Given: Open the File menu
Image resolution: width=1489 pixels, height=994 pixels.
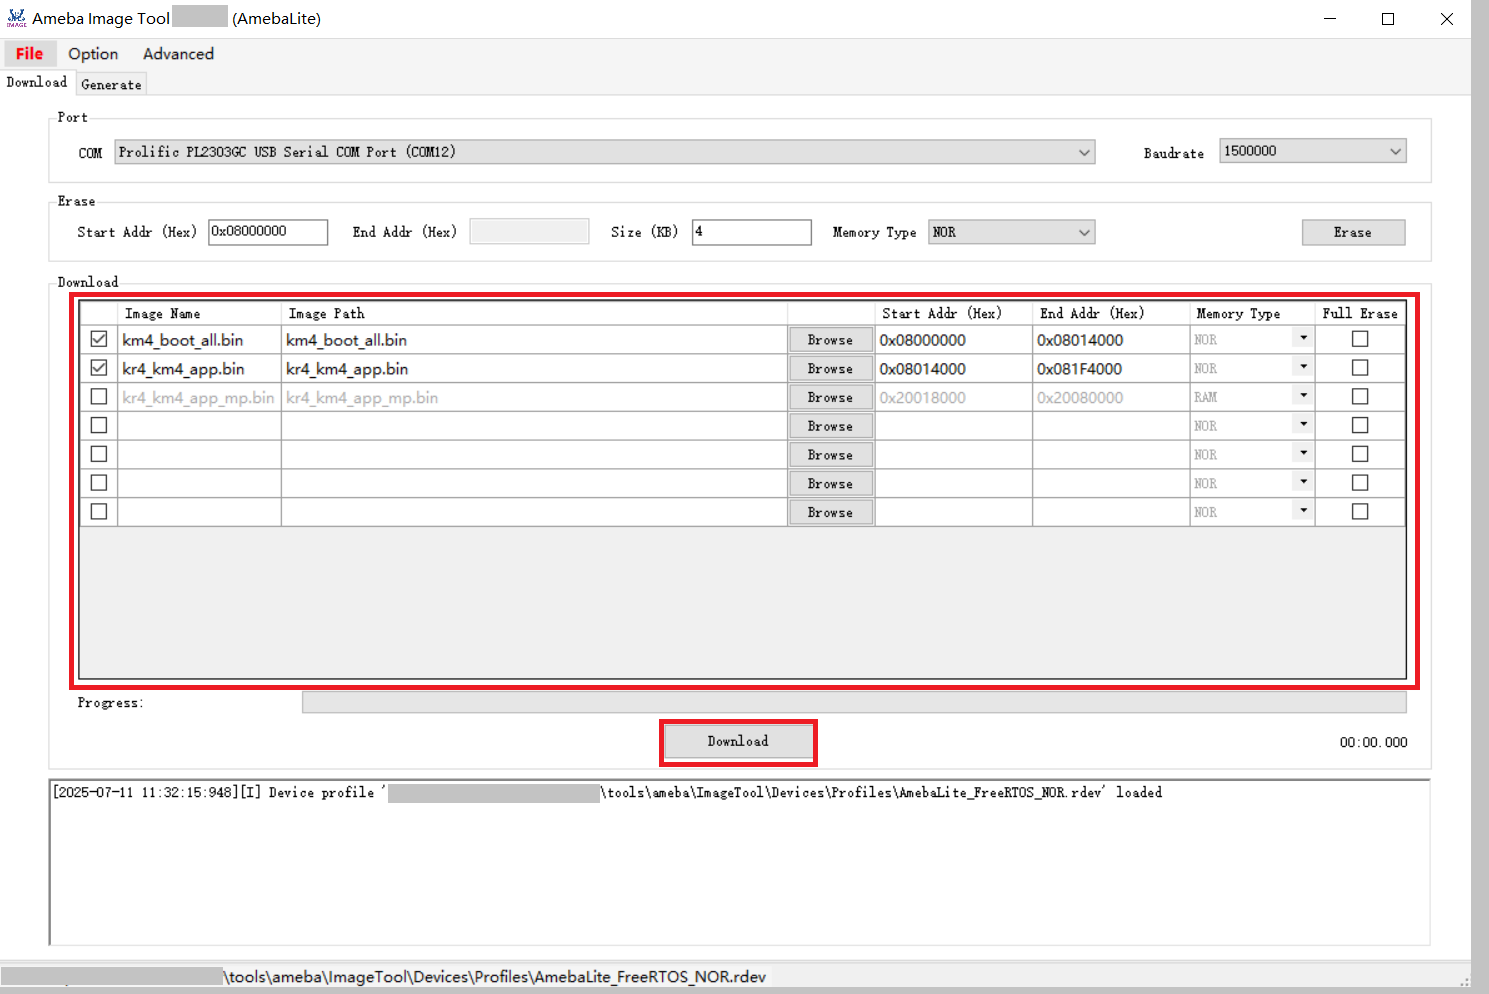Looking at the screenshot, I should (29, 54).
